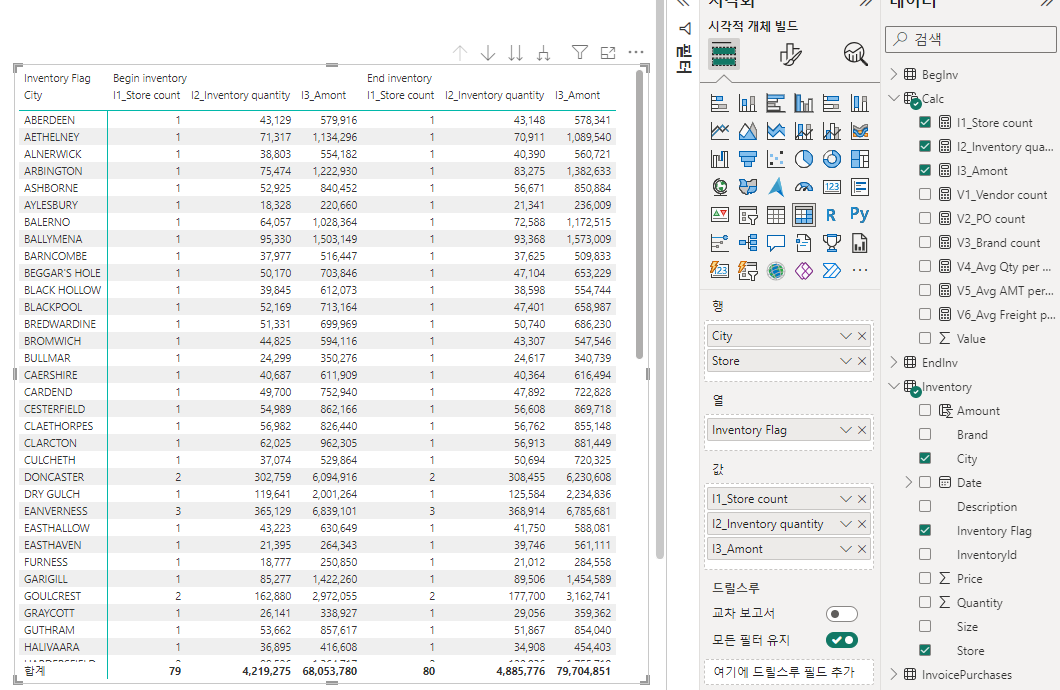Remove Store from the rows well
1060x690 pixels.
862,361
